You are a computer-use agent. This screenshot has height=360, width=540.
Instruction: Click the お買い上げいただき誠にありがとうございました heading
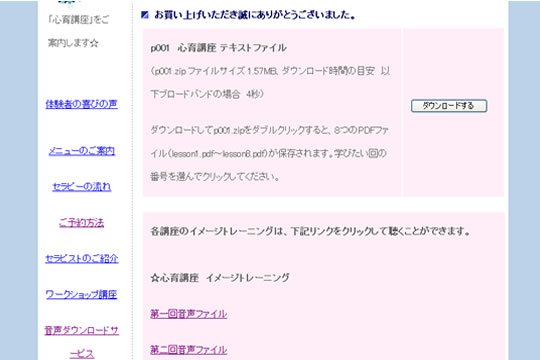(x=255, y=15)
